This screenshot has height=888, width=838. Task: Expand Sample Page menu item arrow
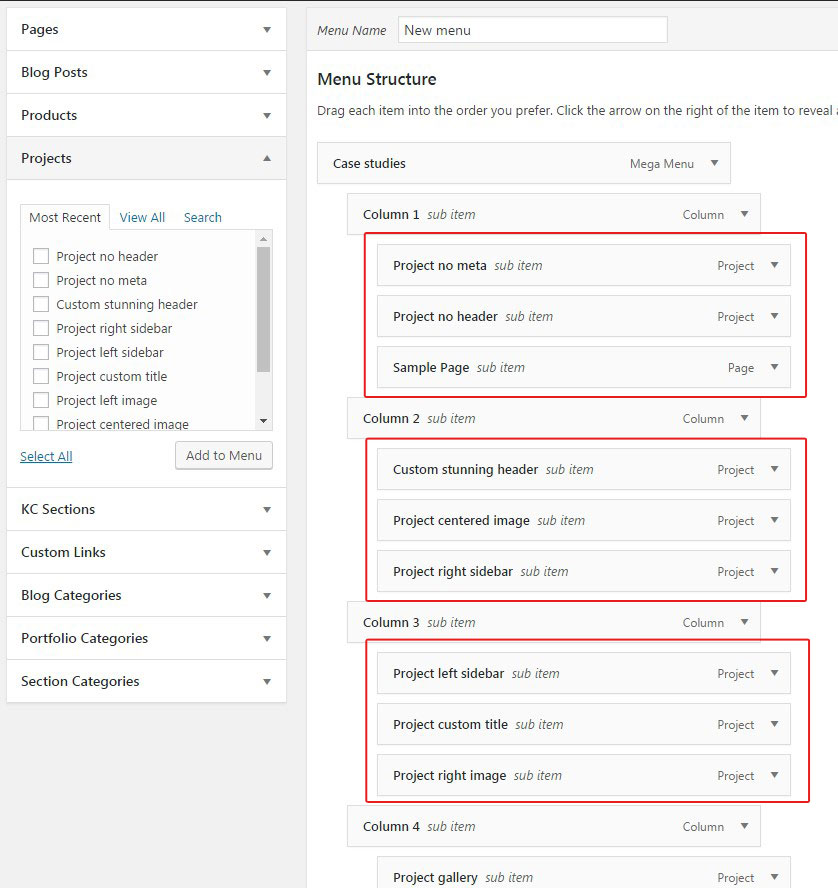tap(774, 367)
